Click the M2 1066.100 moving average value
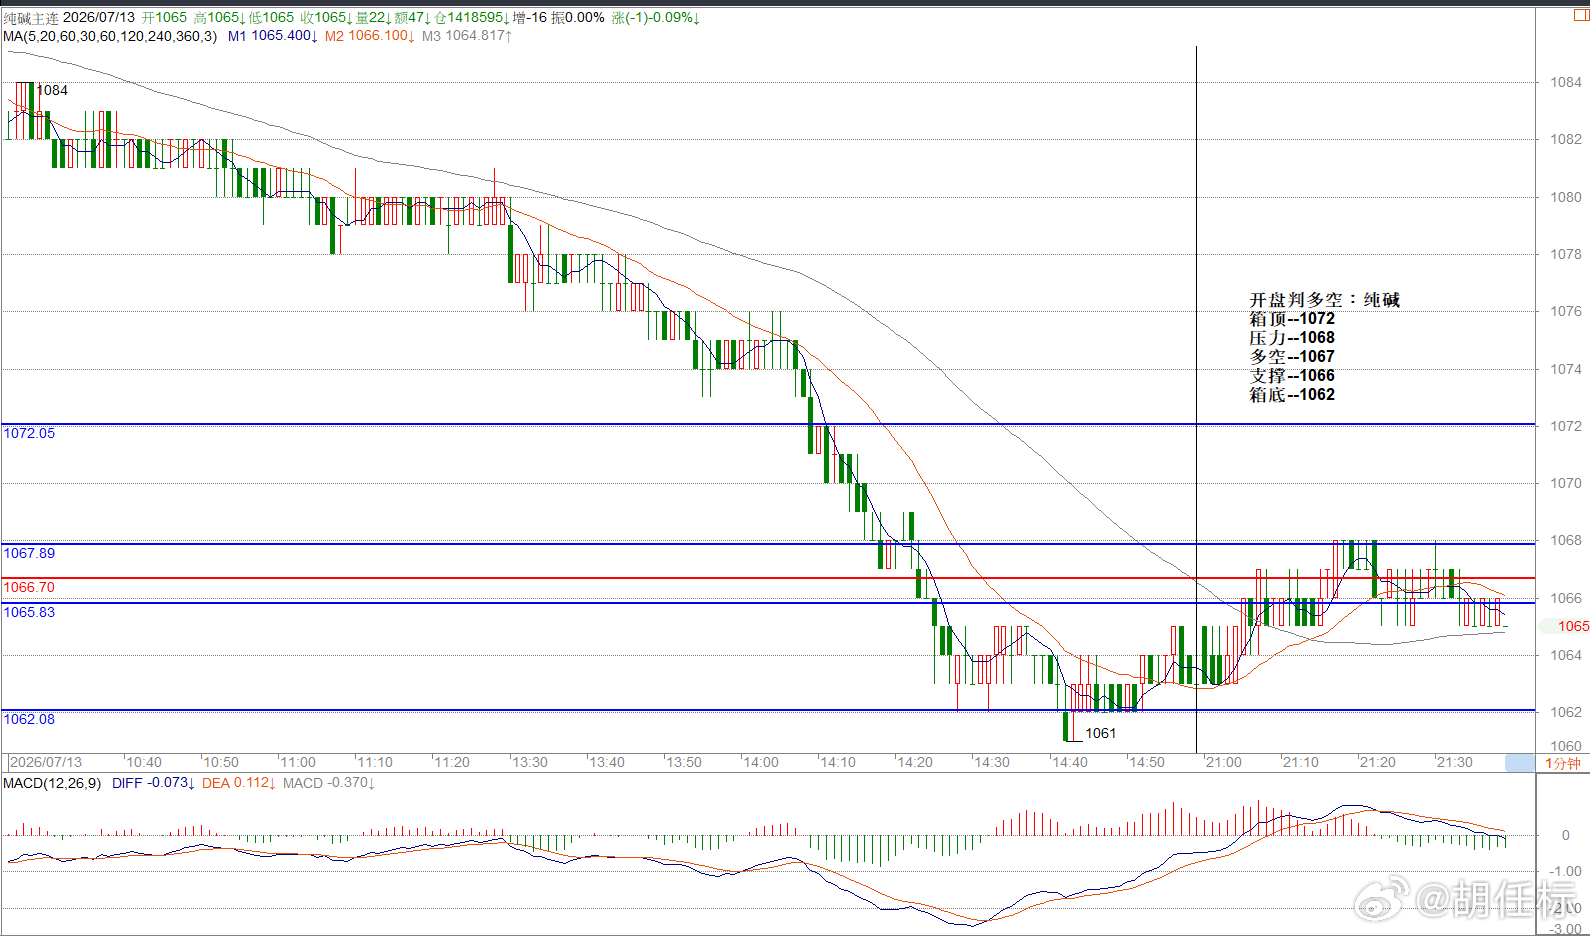The width and height of the screenshot is (1590, 937). (370, 36)
